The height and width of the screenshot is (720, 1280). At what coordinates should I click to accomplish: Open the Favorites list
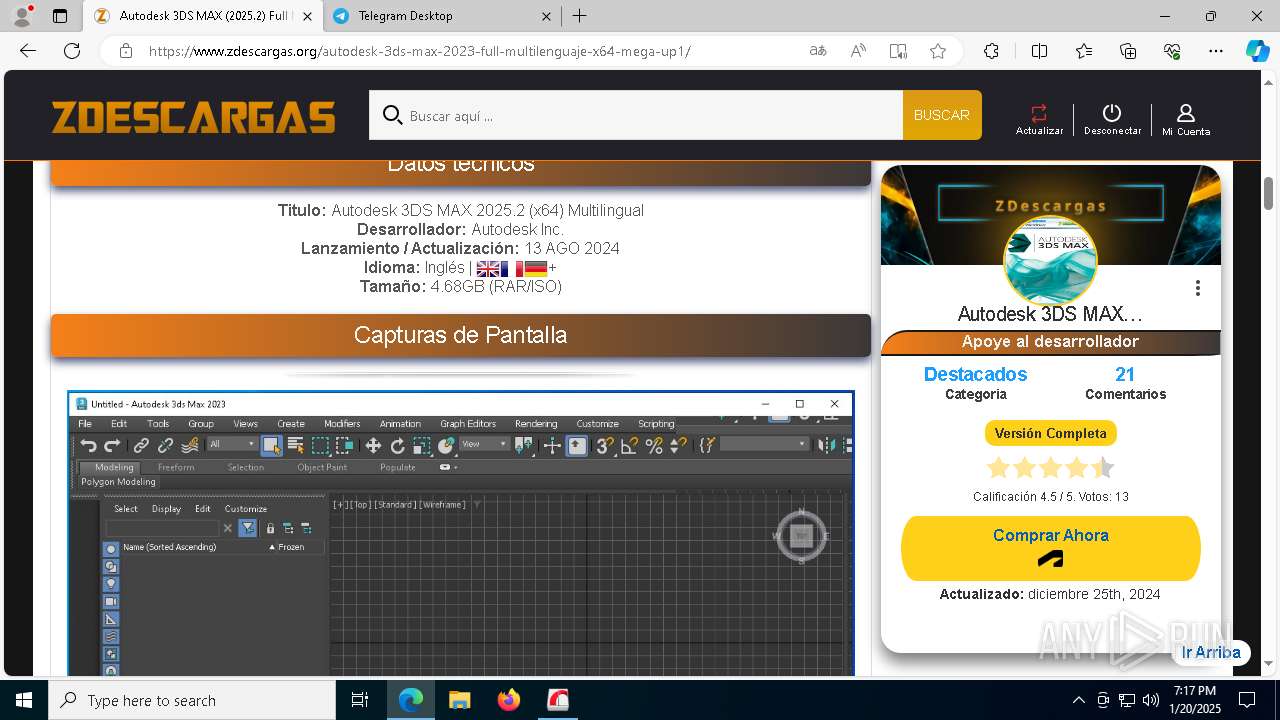1084,51
